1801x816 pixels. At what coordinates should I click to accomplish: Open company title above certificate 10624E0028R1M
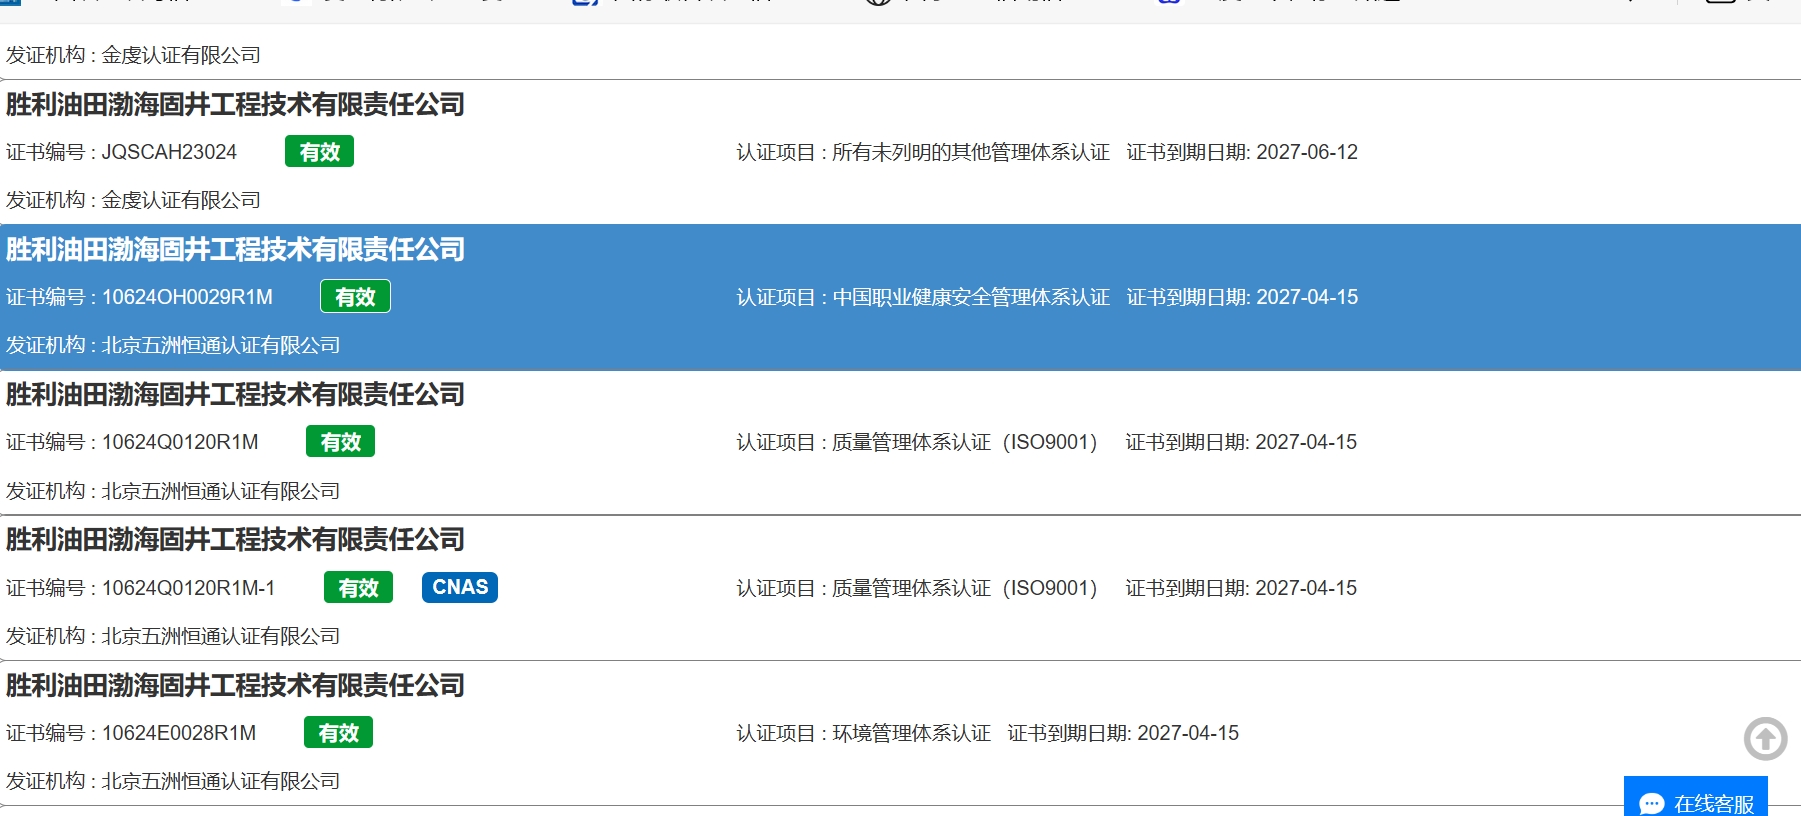point(236,686)
